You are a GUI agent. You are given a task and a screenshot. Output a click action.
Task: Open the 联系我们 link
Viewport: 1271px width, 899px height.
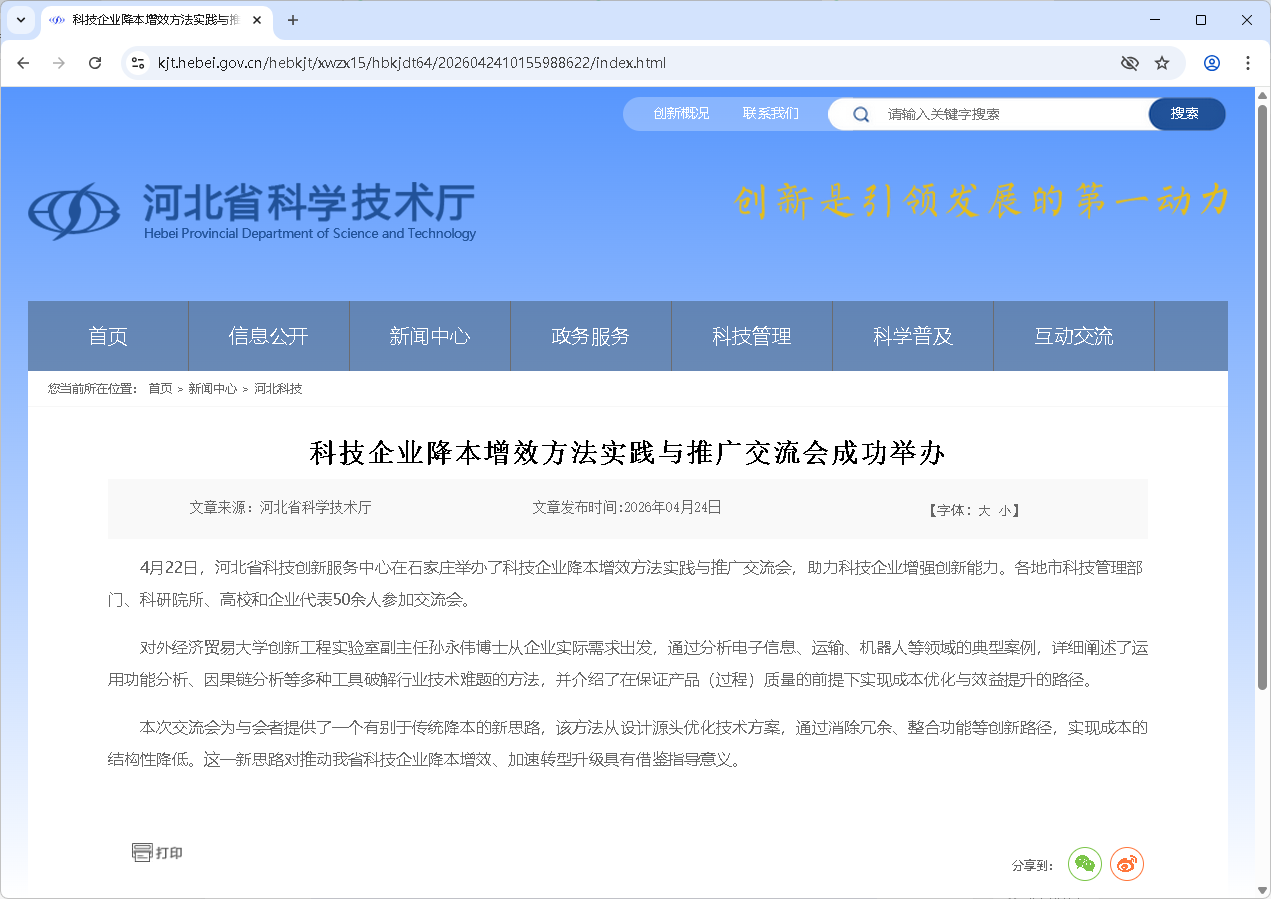[x=770, y=114]
